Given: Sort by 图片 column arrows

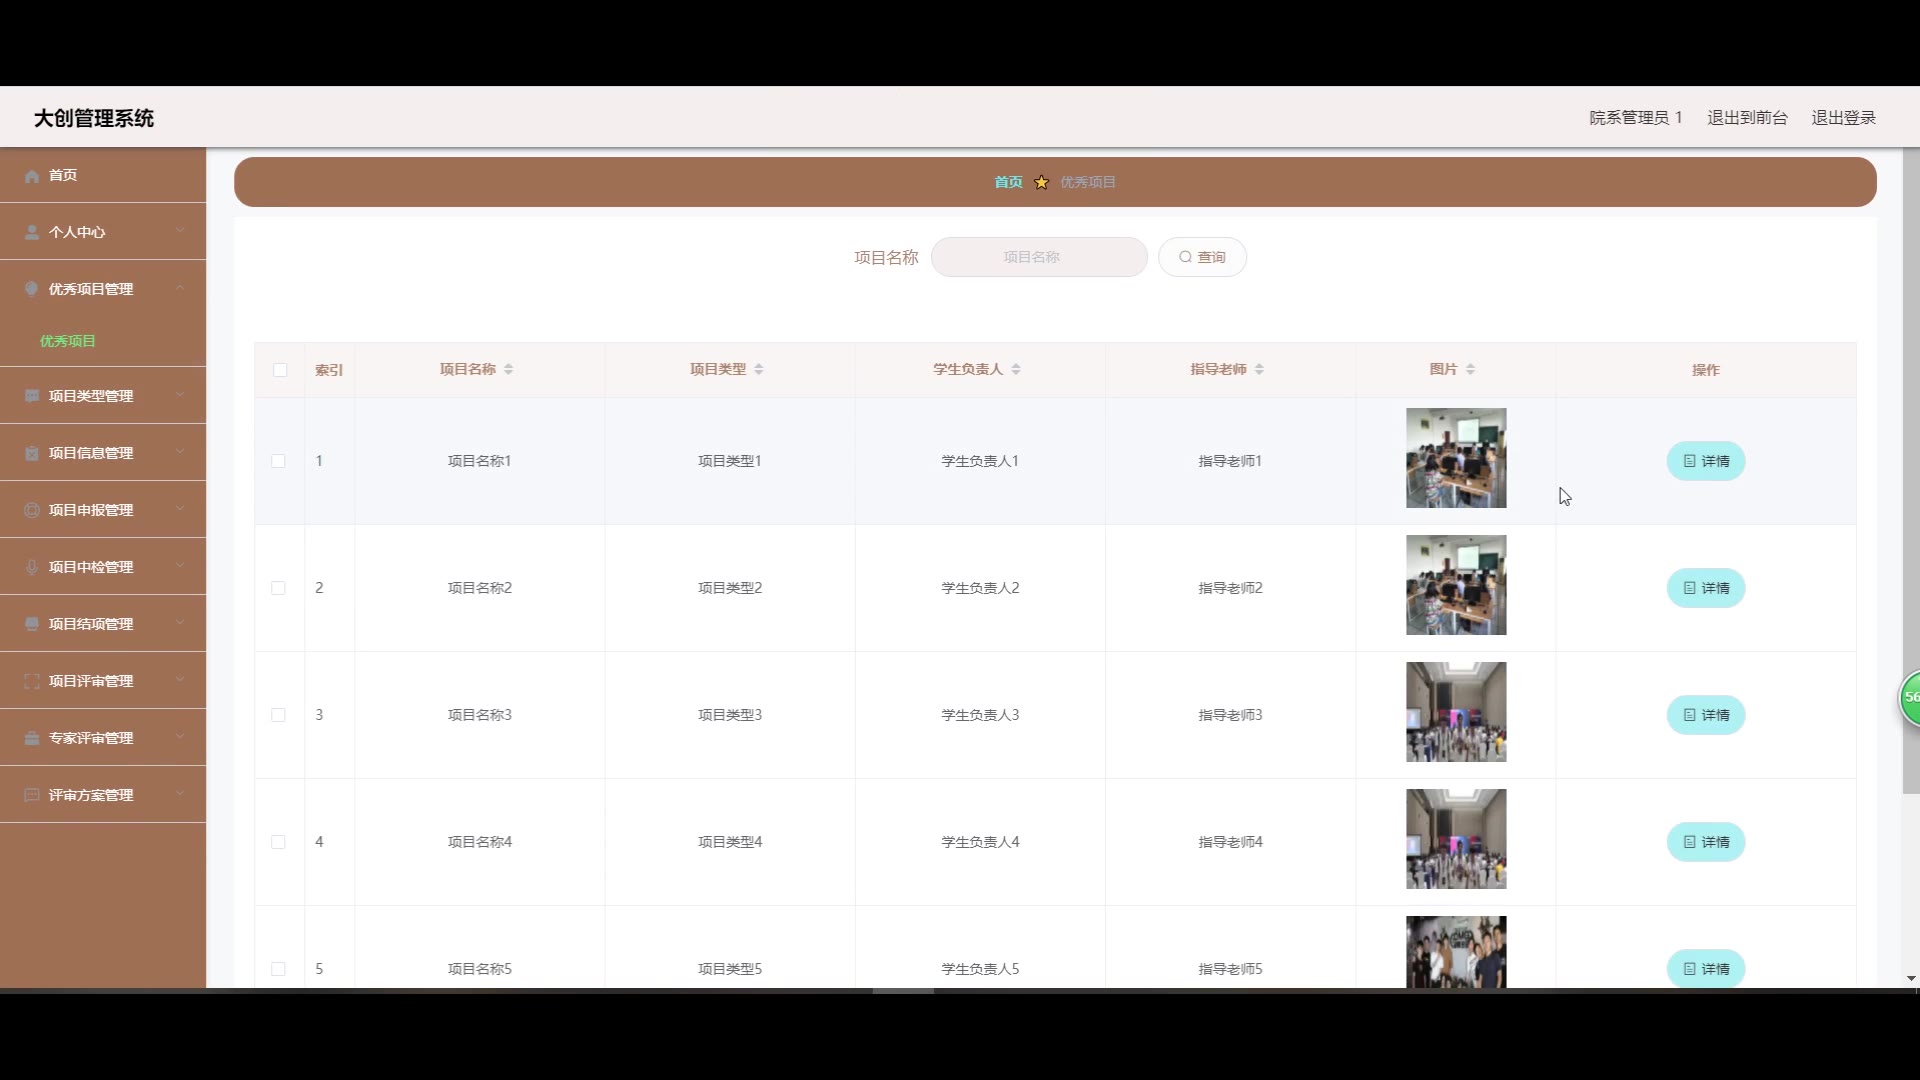Looking at the screenshot, I should point(1470,370).
